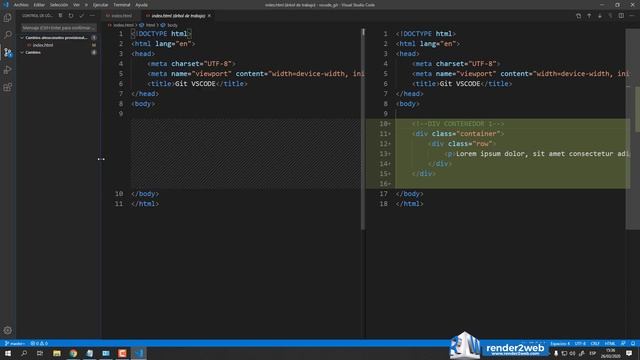Viewport: 640px width, 360px height.
Task: Click the refresh icon in Source Control header
Action: [x=71, y=16]
